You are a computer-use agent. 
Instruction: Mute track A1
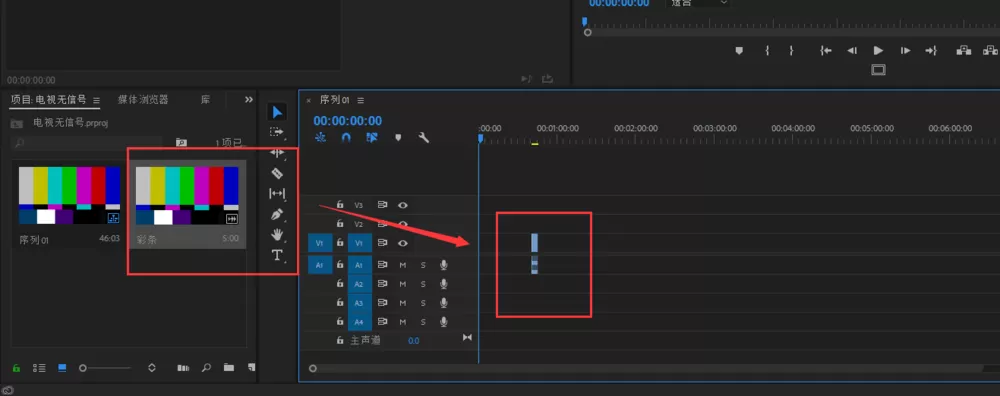(403, 265)
